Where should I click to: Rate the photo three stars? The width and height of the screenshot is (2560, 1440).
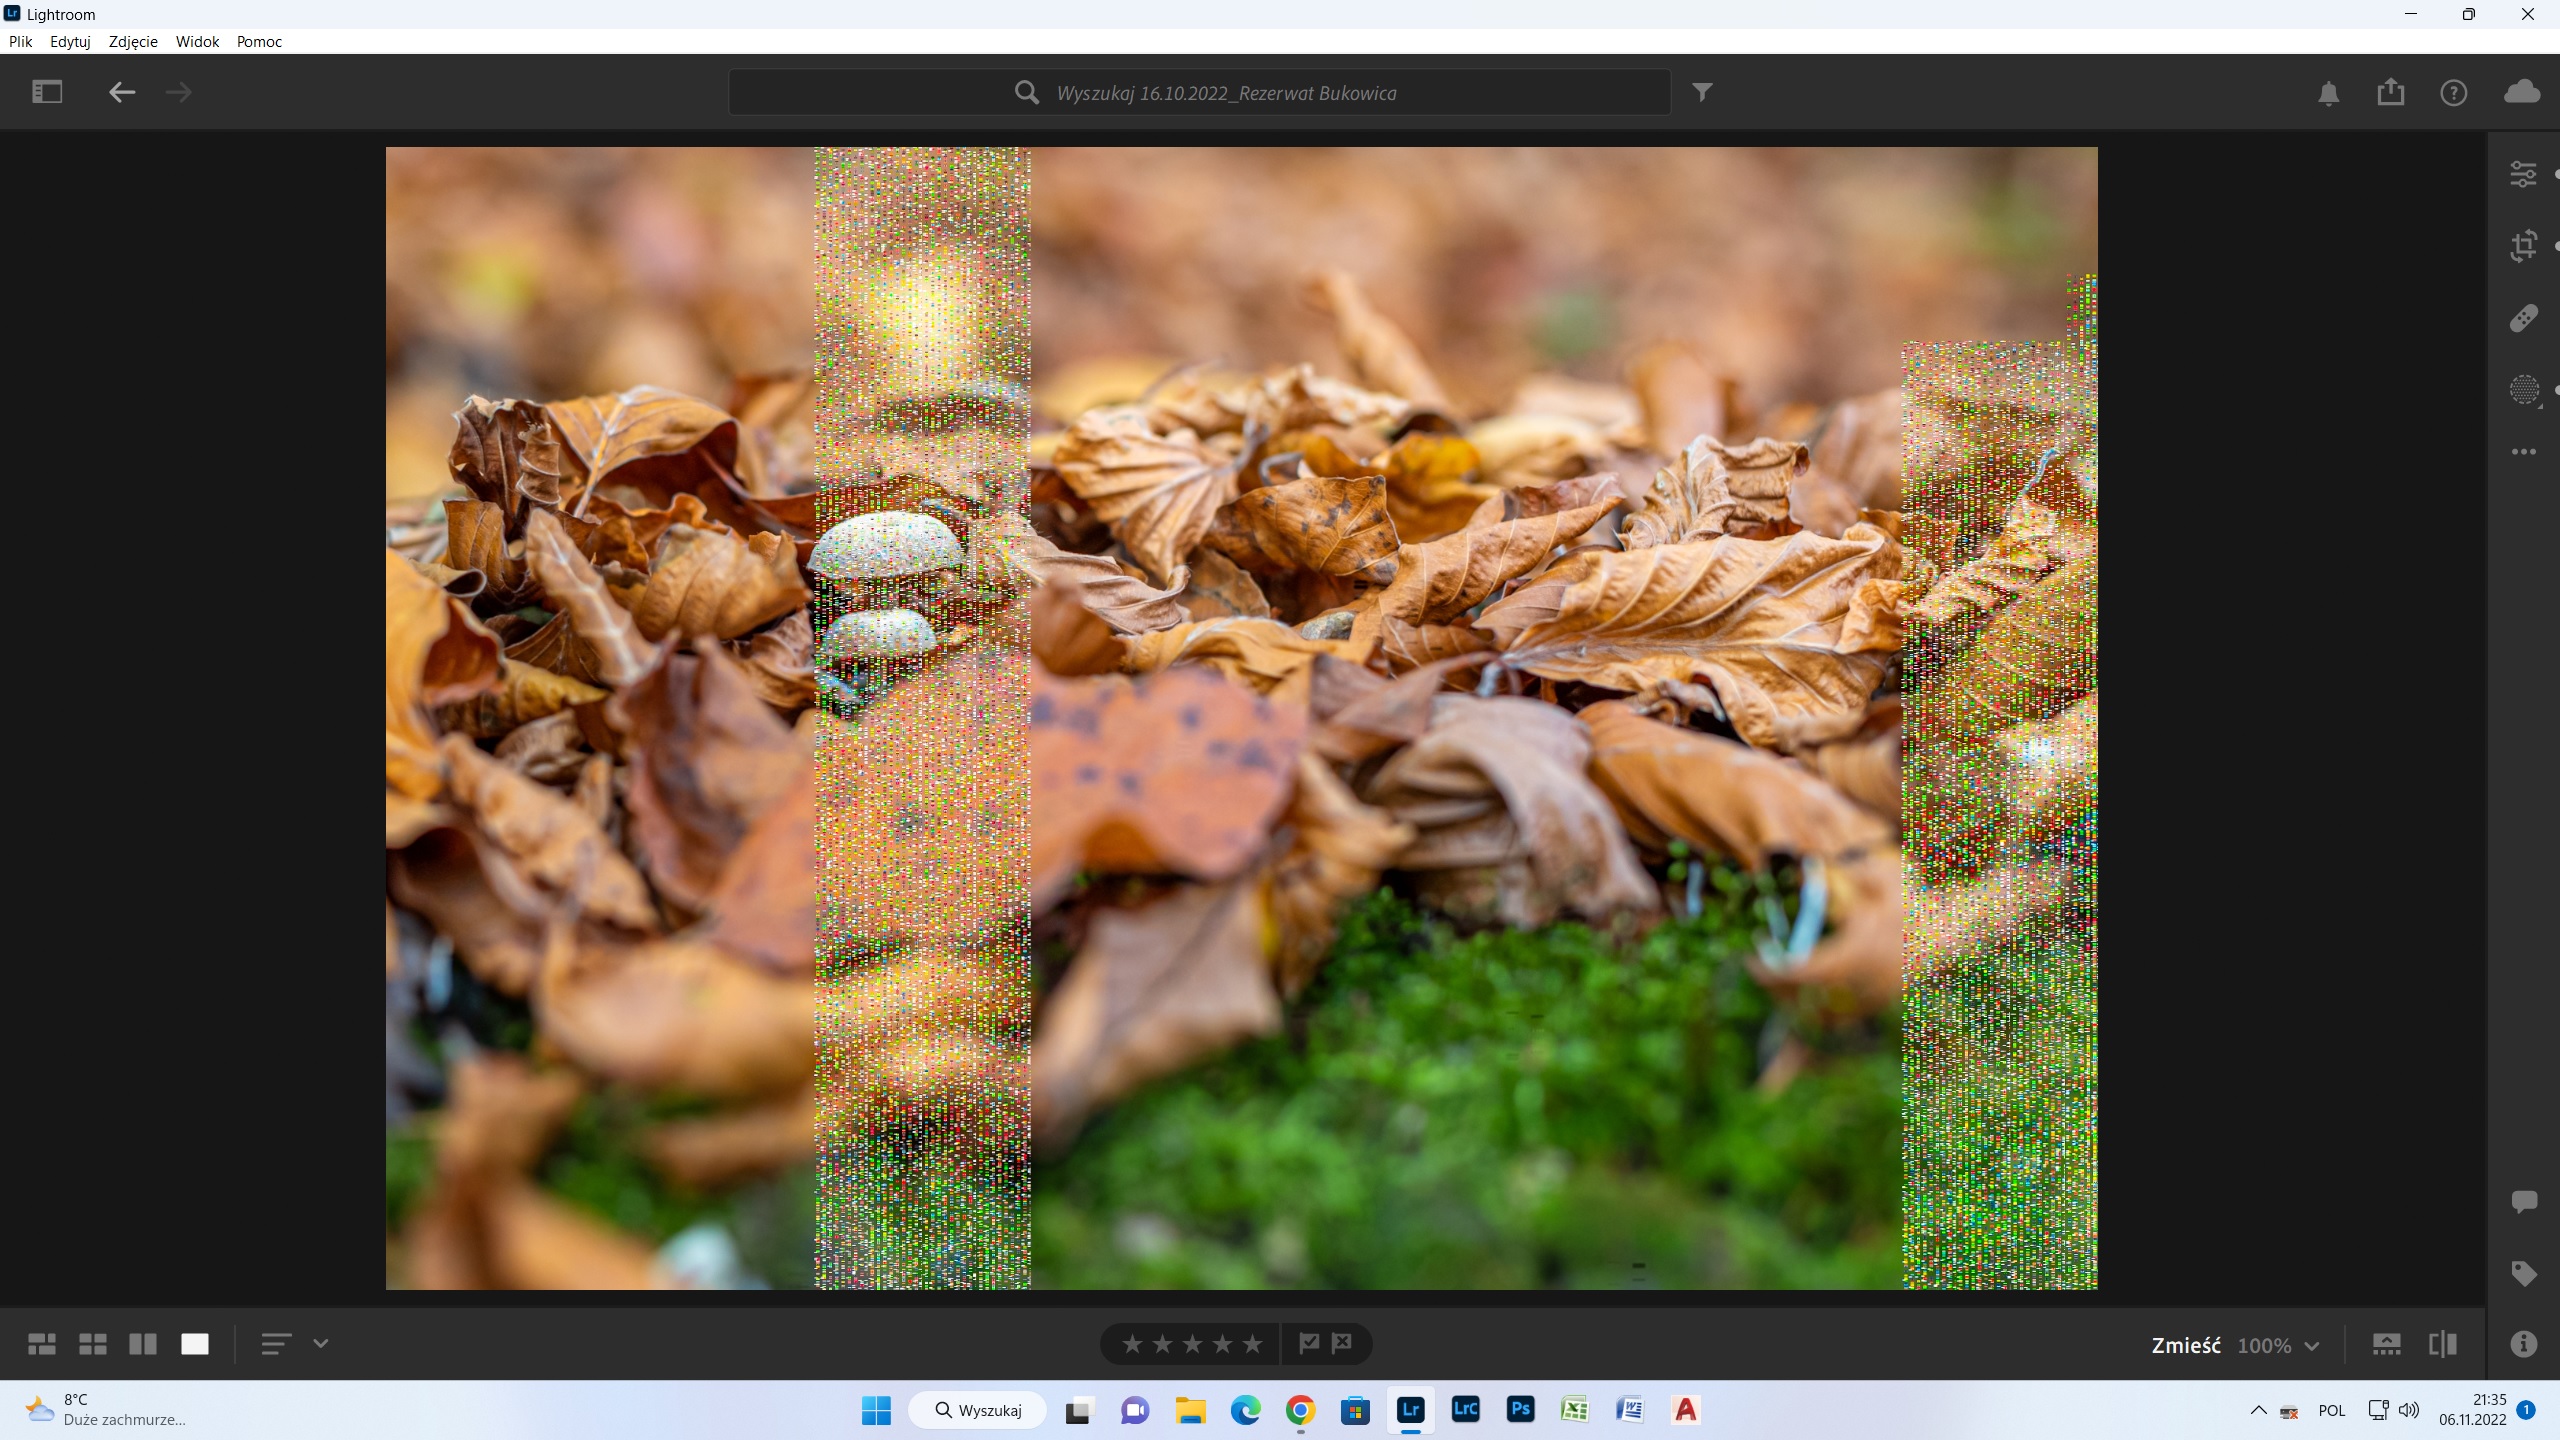(1193, 1343)
